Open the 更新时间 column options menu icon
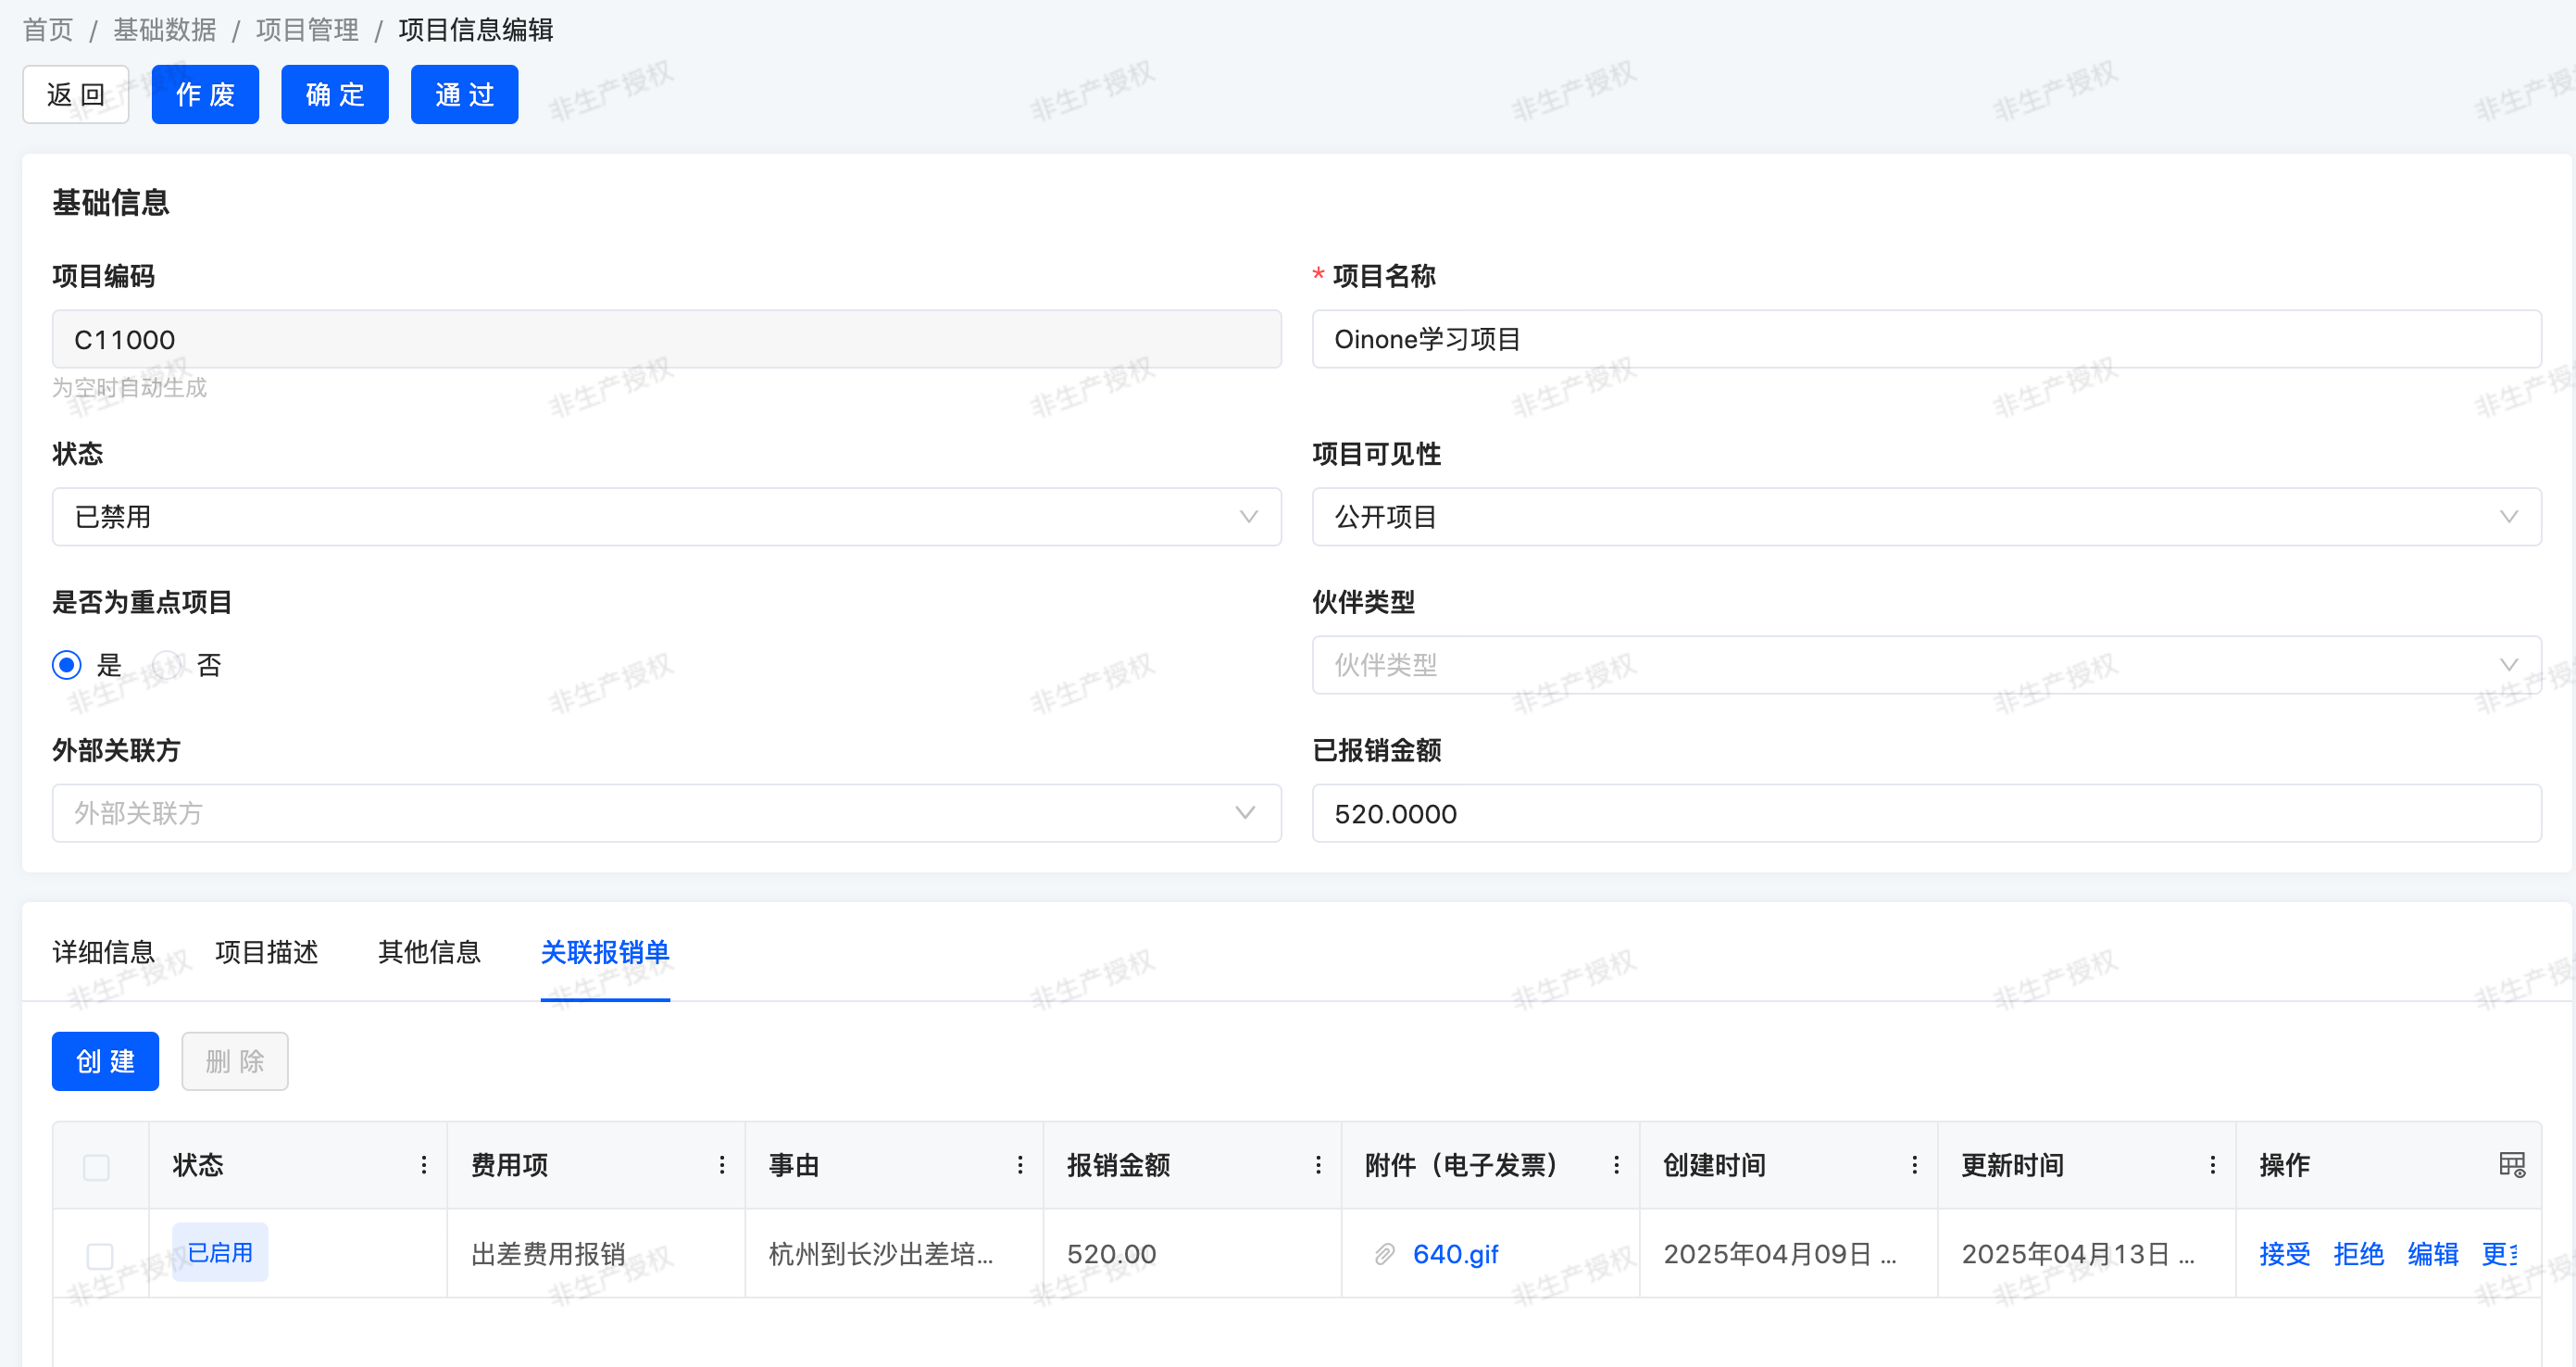This screenshot has width=2576, height=1367. 2212,1165
